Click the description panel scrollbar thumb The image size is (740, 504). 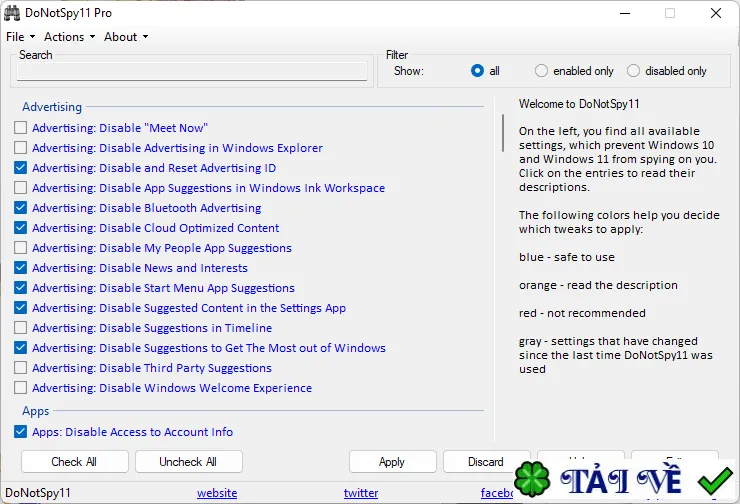pos(503,133)
